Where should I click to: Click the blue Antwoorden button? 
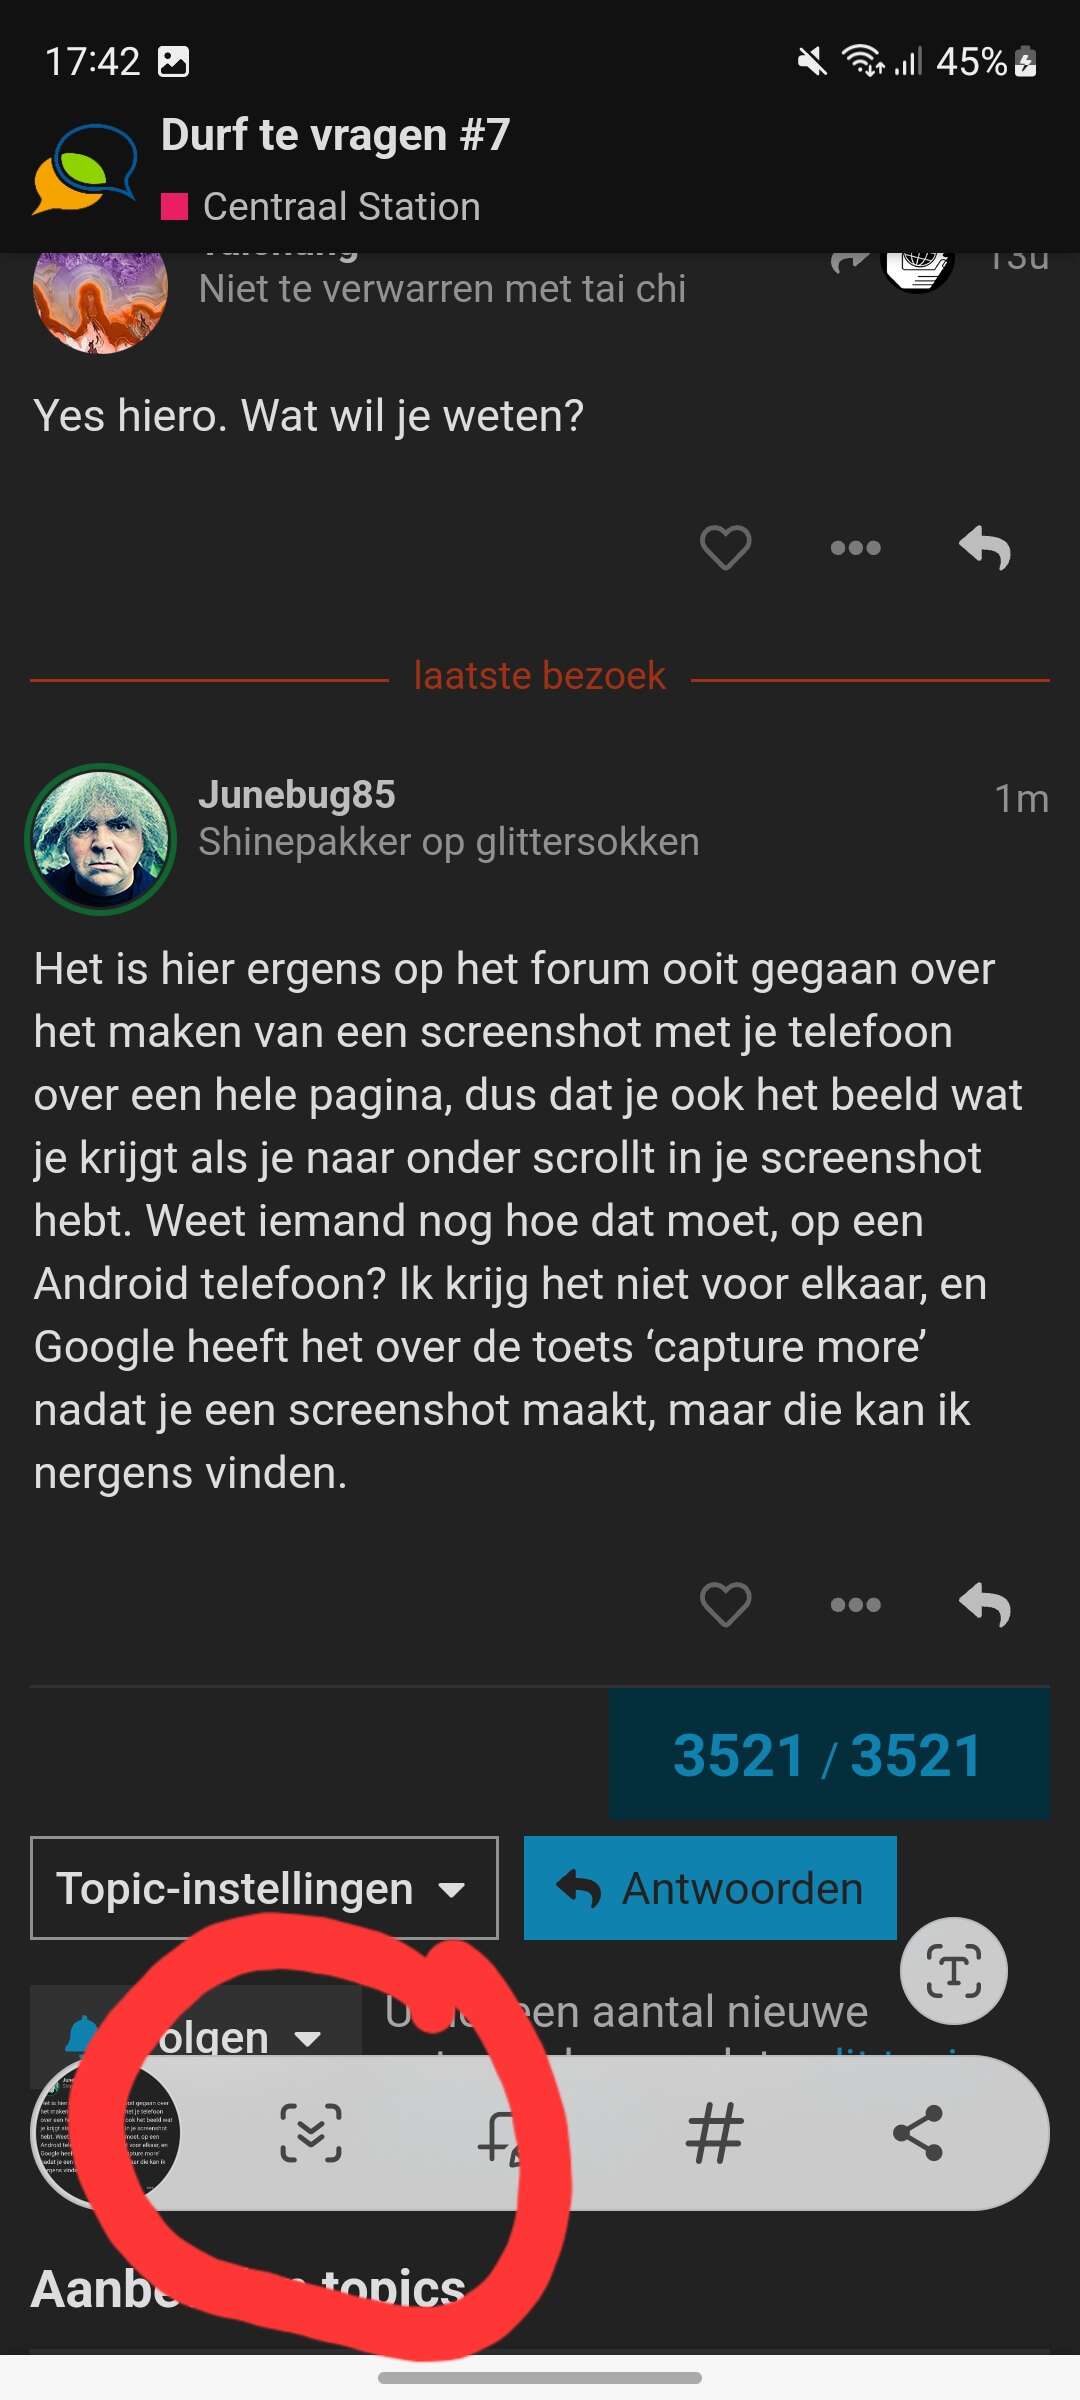[x=710, y=1888]
